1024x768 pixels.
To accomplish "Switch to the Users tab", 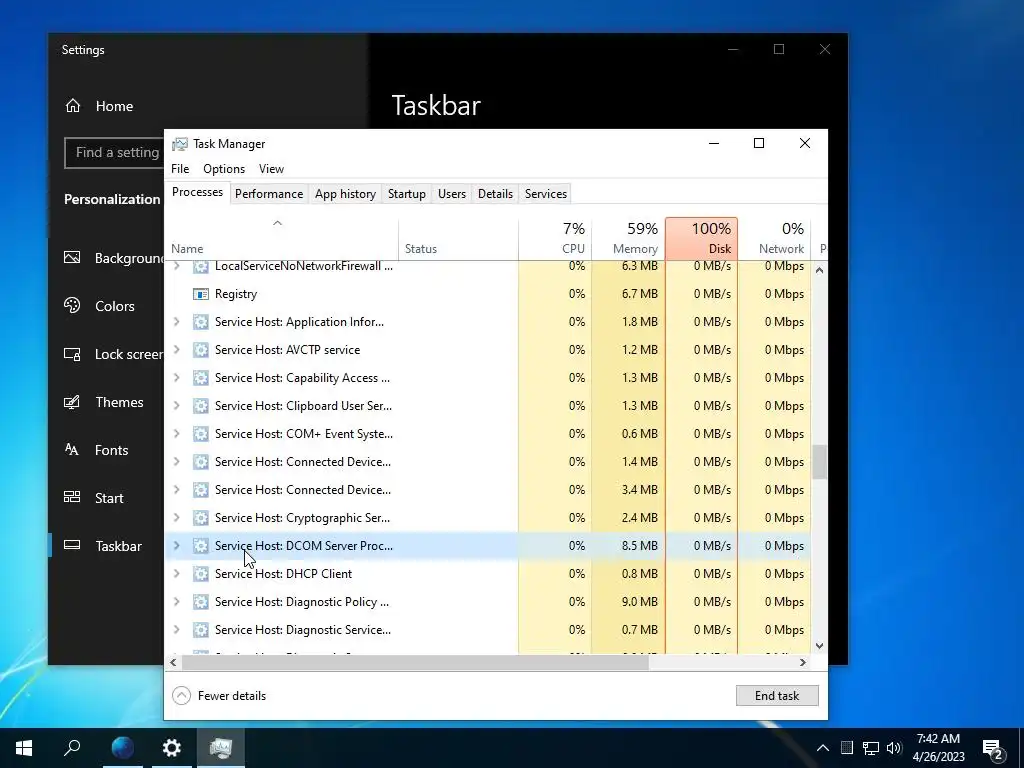I will (452, 194).
